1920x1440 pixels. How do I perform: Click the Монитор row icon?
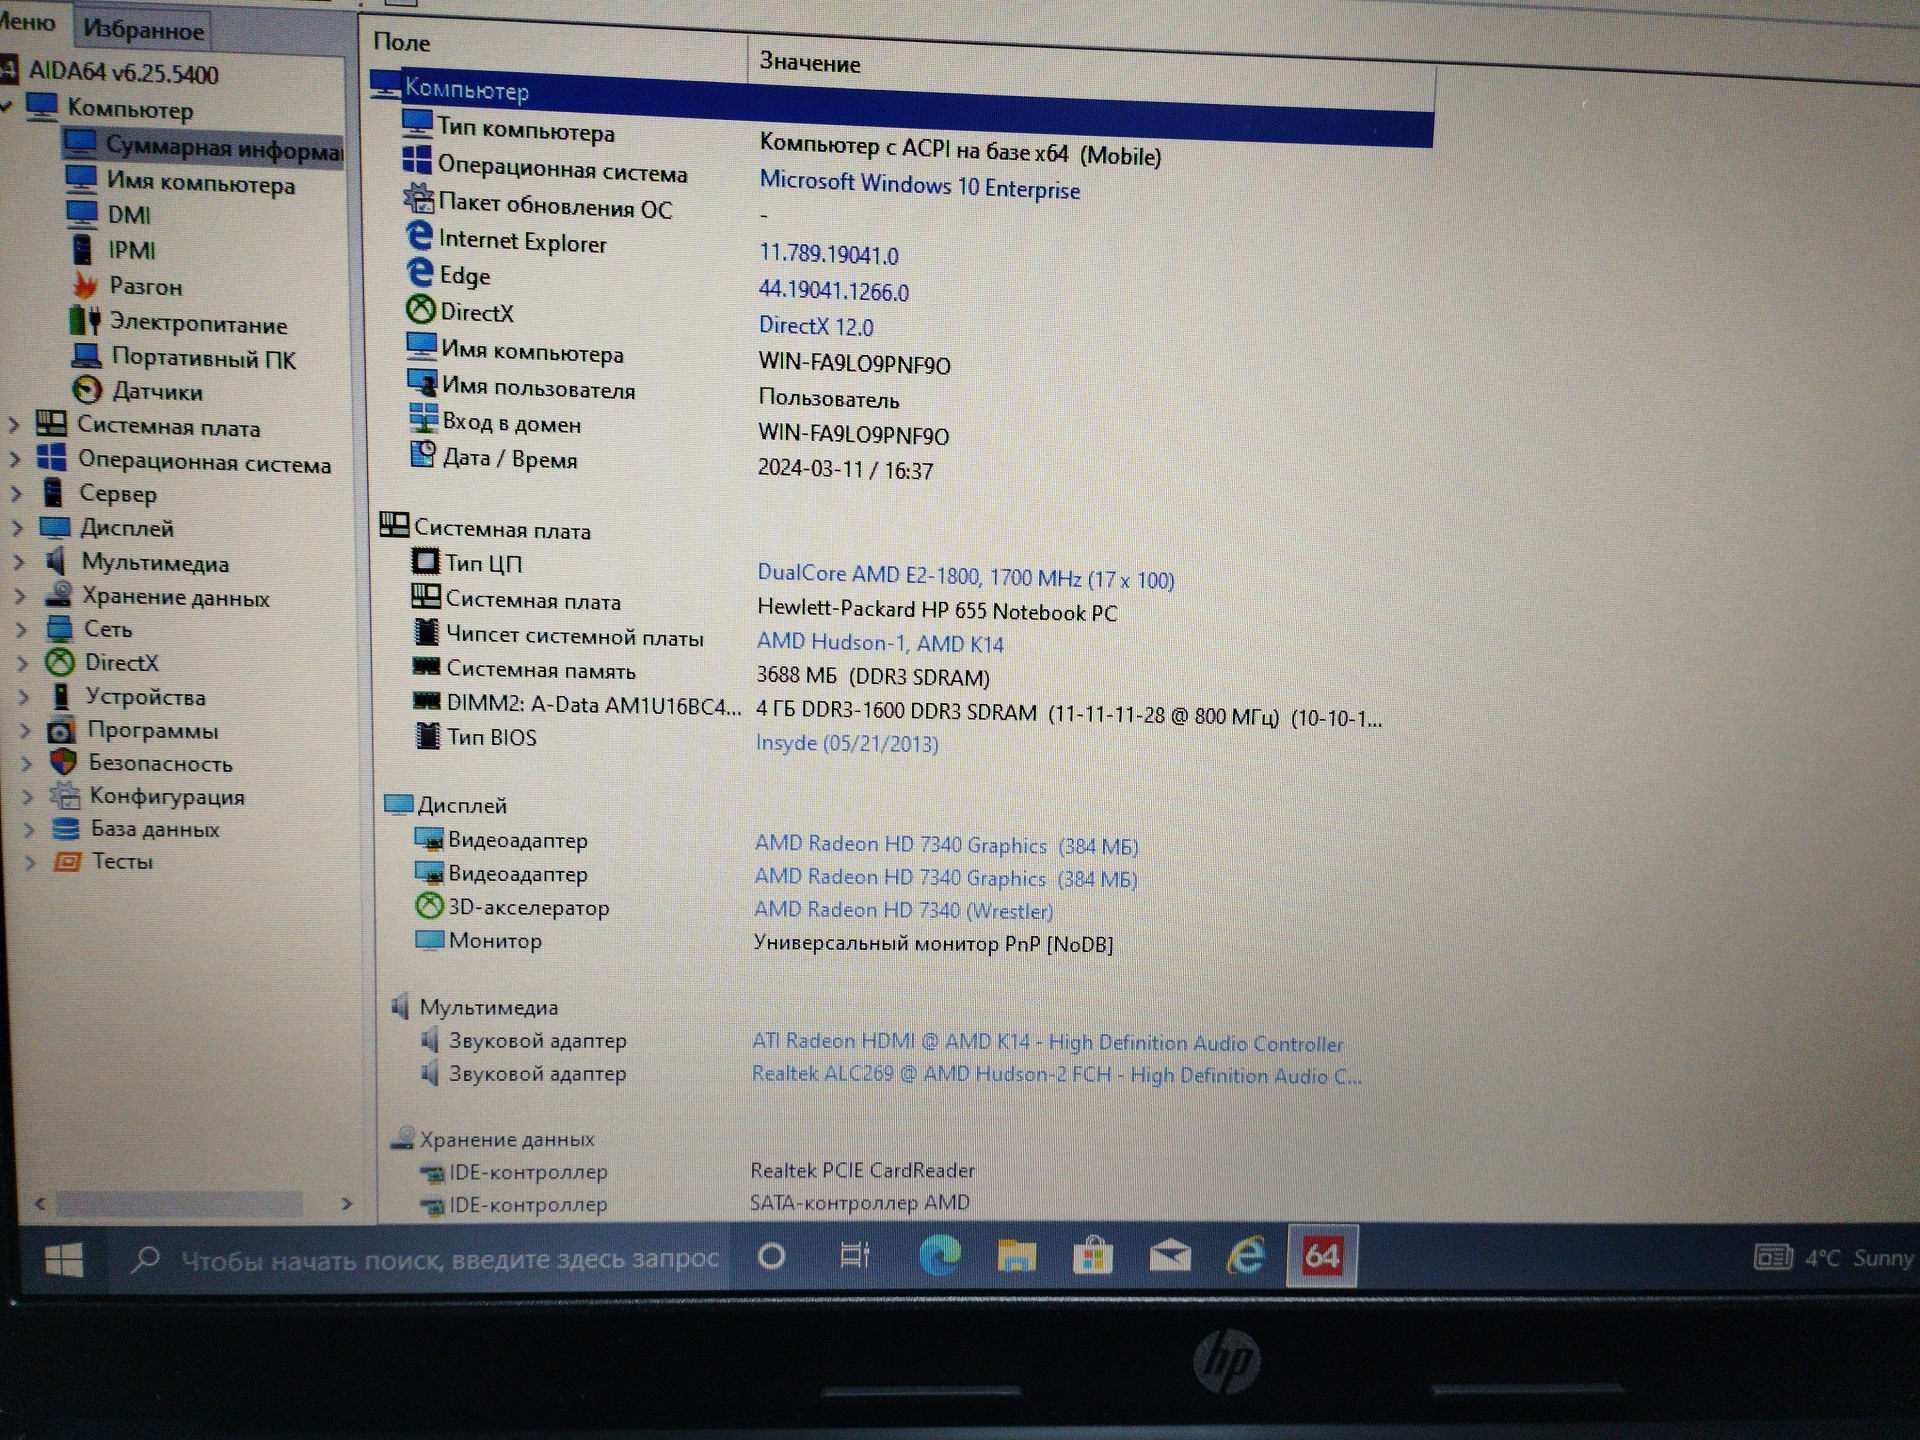(429, 939)
